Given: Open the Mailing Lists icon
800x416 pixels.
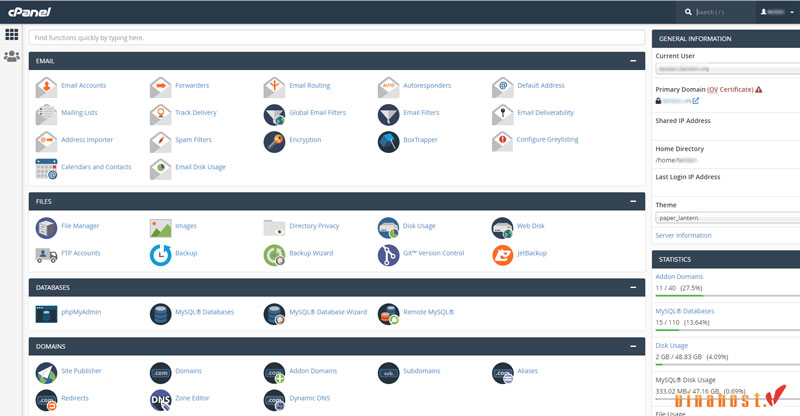Looking at the screenshot, I should click(x=46, y=114).
